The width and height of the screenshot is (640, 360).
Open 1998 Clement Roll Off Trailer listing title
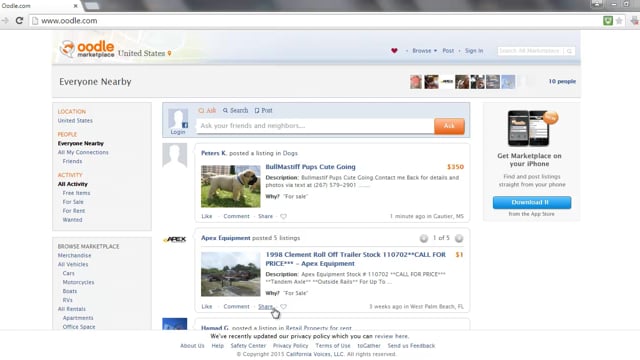[356, 259]
